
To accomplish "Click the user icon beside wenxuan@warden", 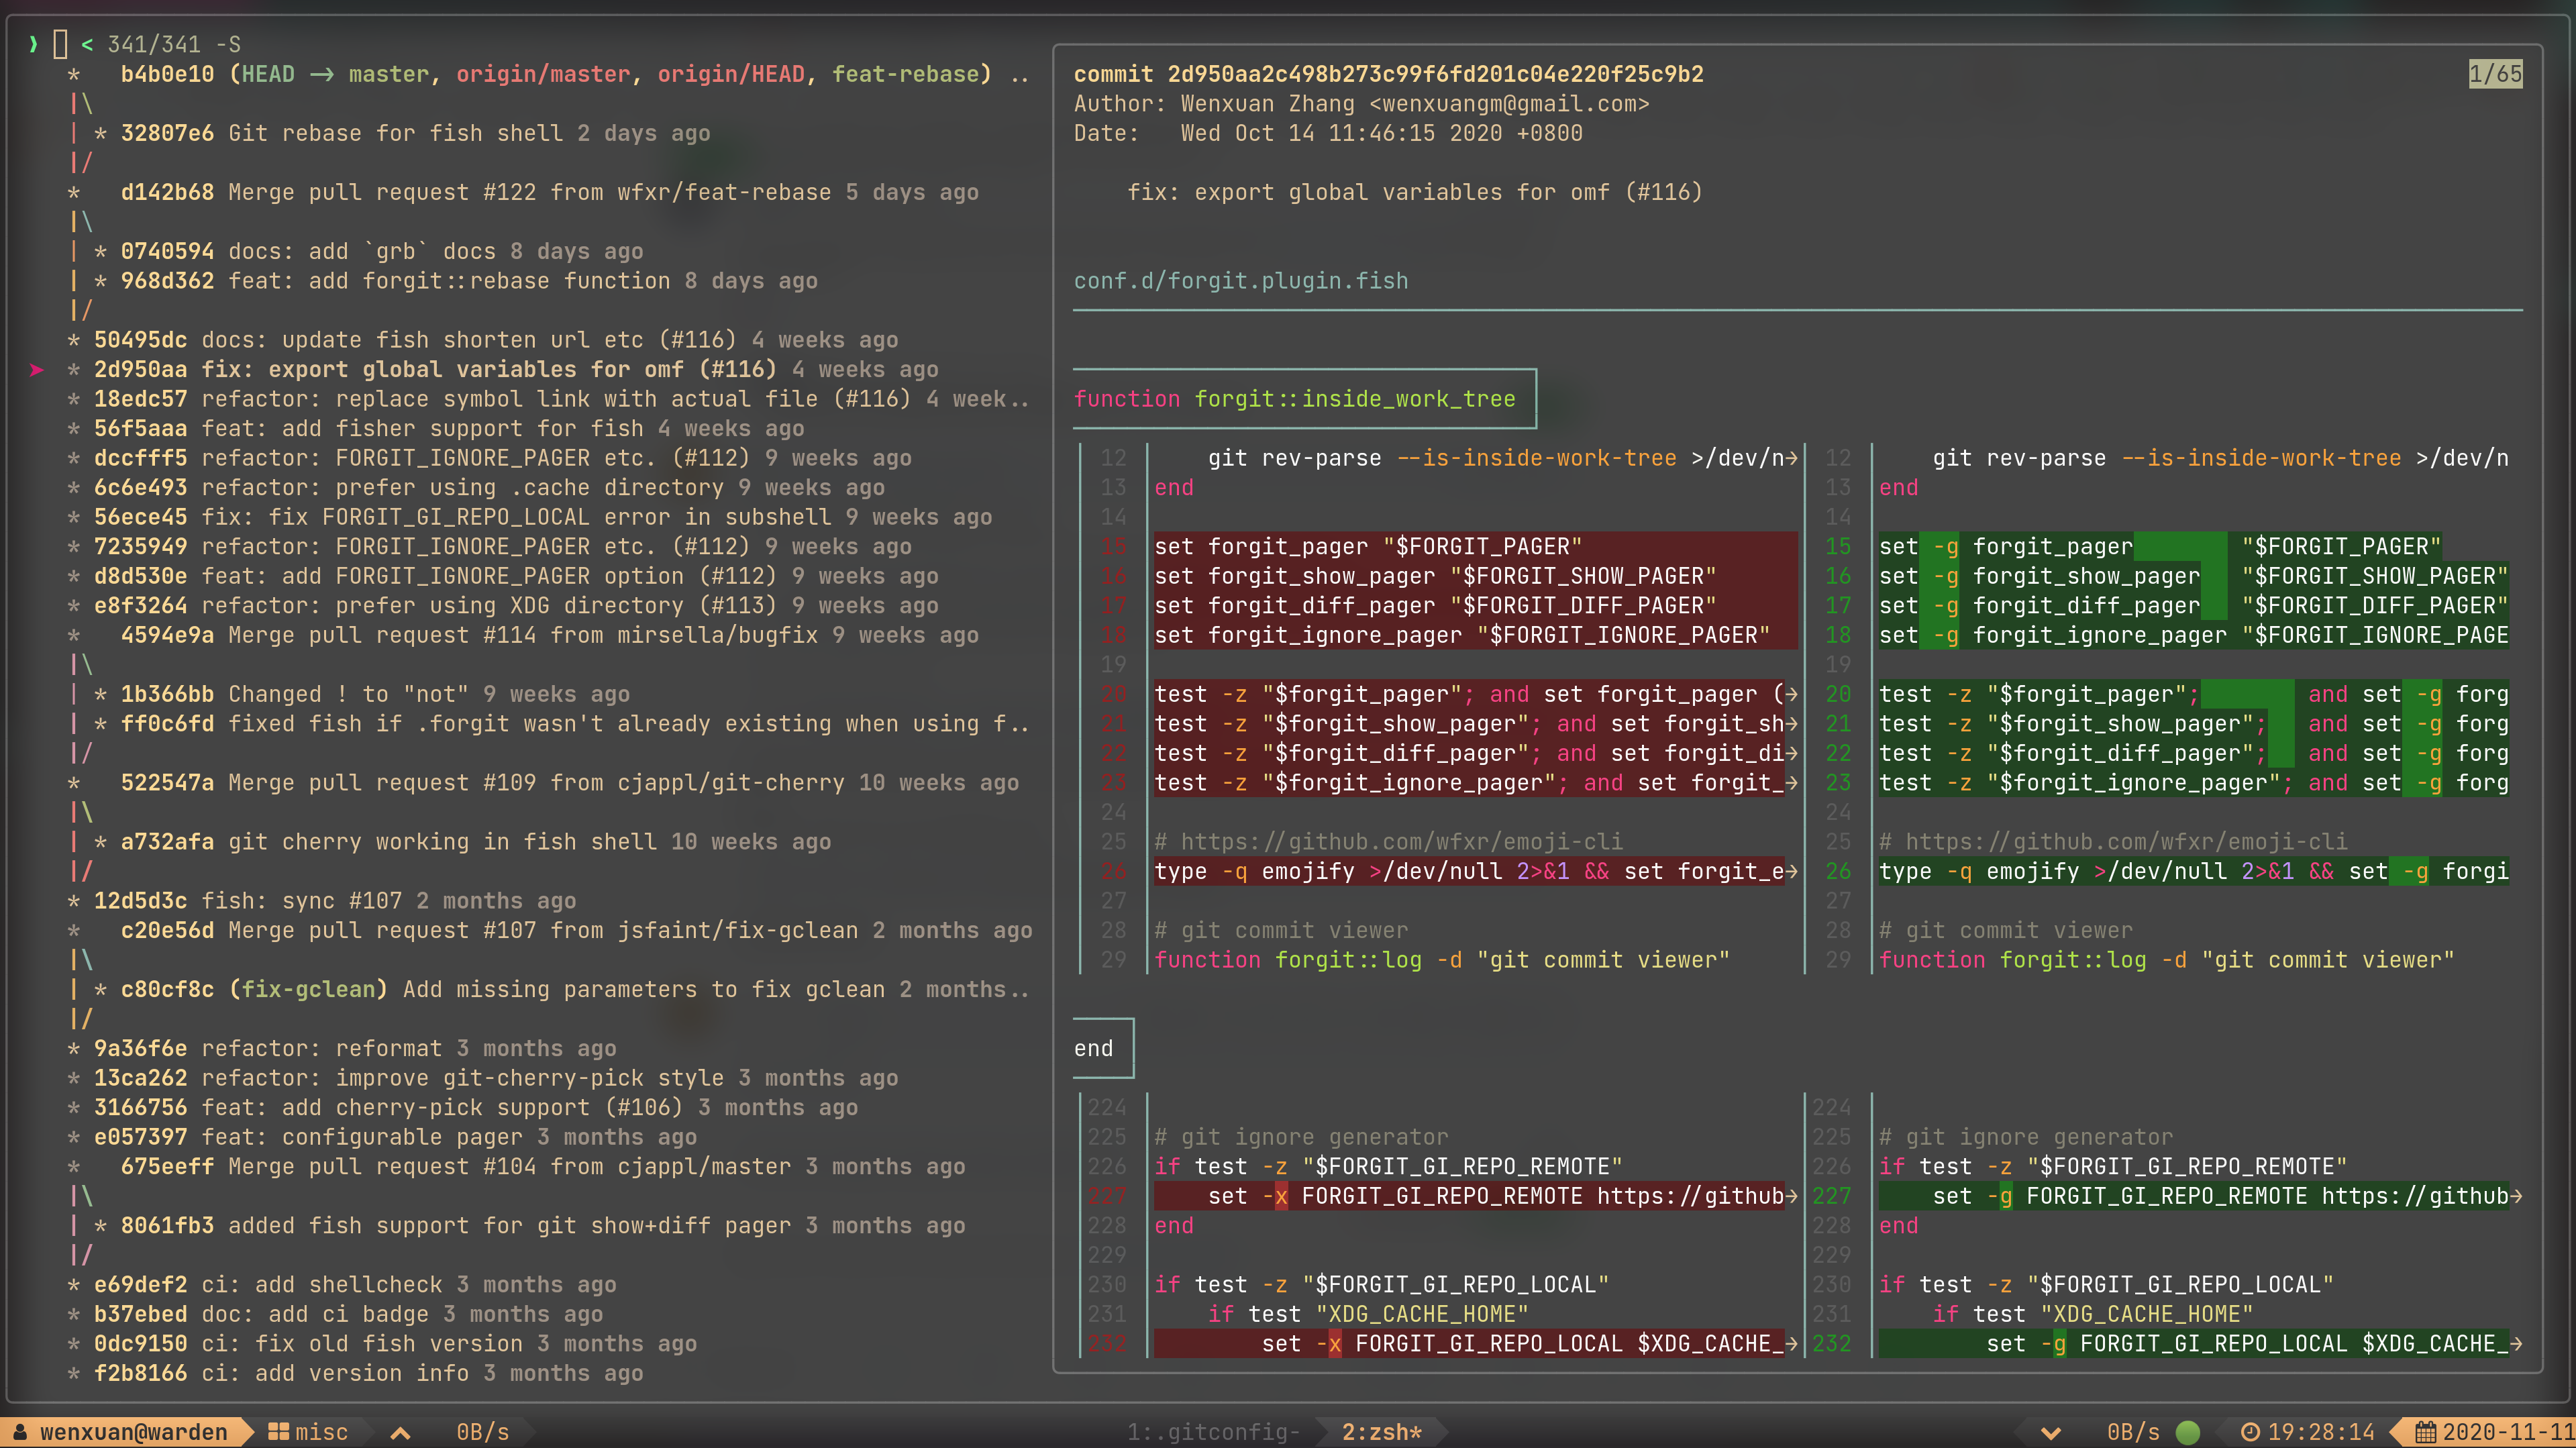I will pos(21,1432).
